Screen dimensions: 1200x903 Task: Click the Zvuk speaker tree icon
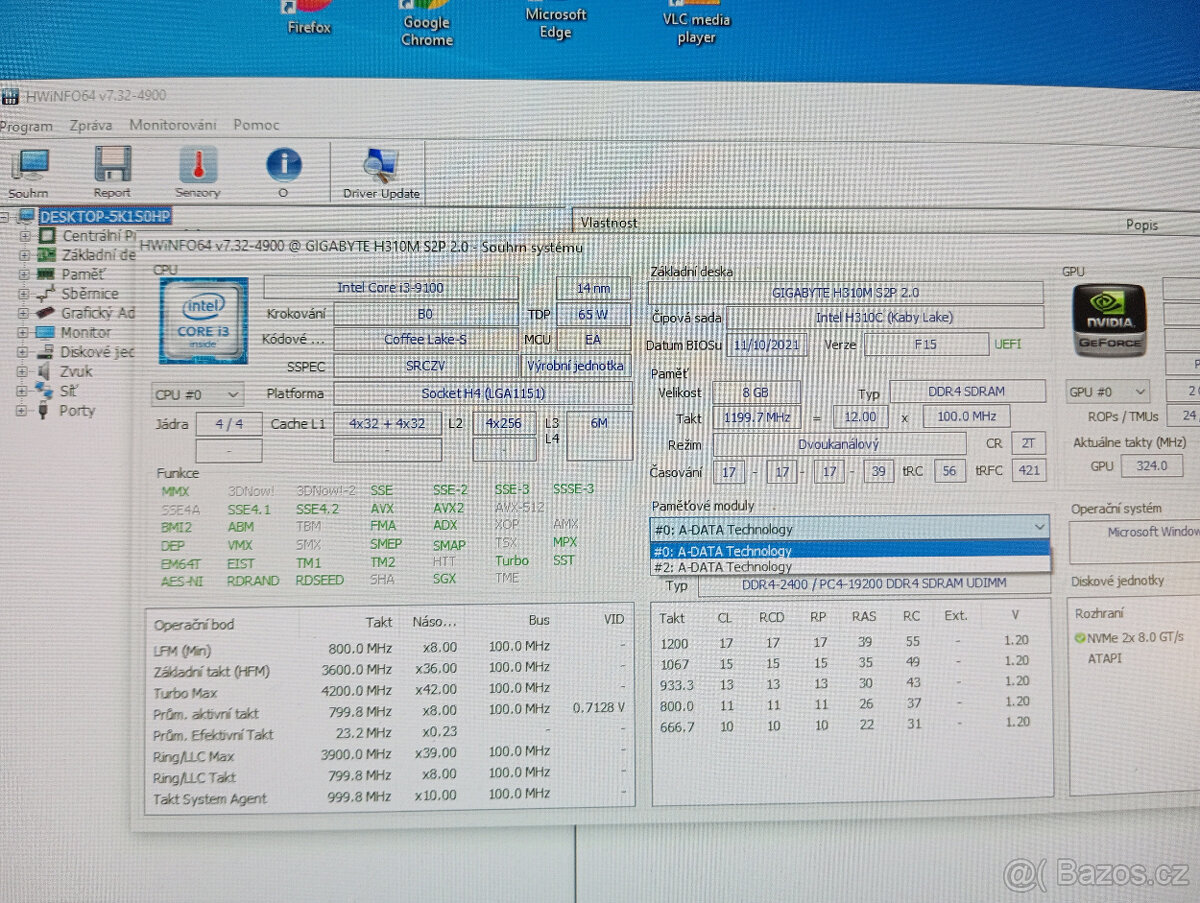click(x=46, y=371)
